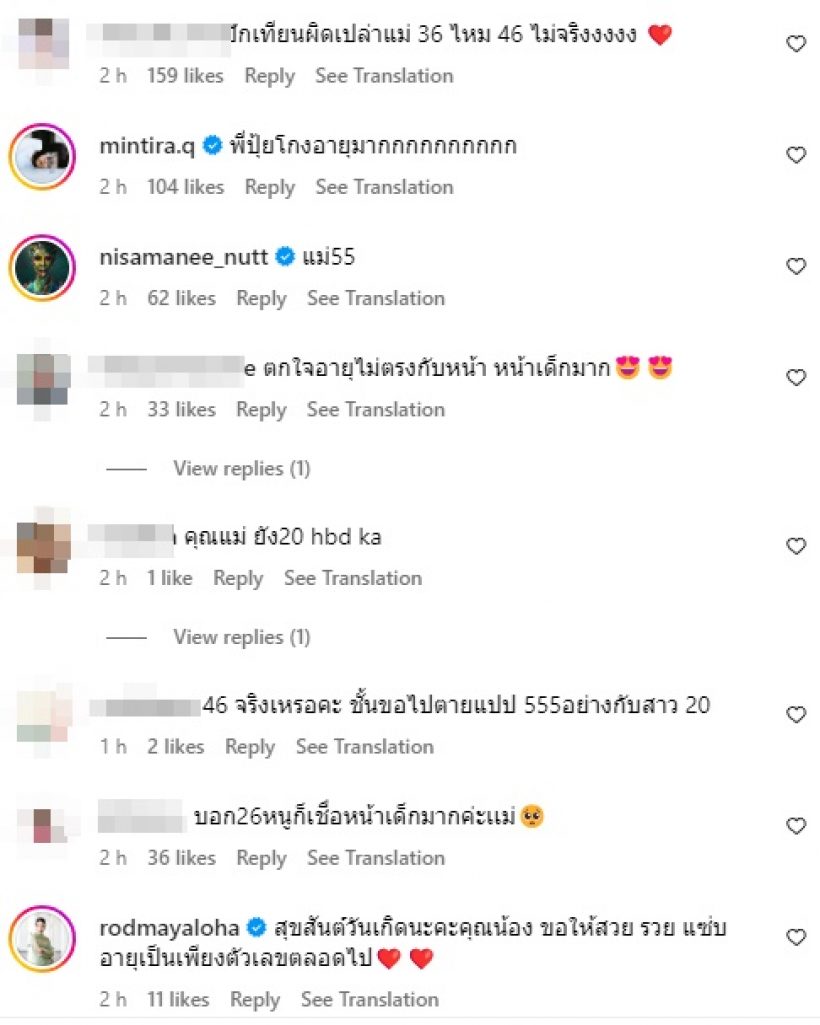Tap heart on rodmayaloha's birthday comment
Viewport: 820px width, 1025px height.
tap(796, 937)
